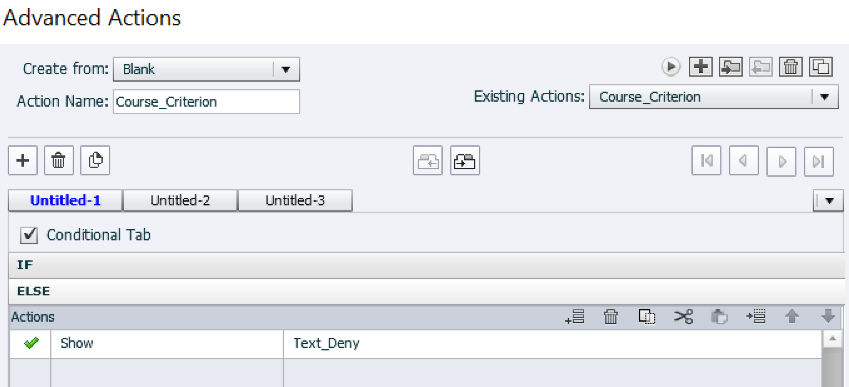Open the decision tabs overflow dropdown

pos(828,201)
